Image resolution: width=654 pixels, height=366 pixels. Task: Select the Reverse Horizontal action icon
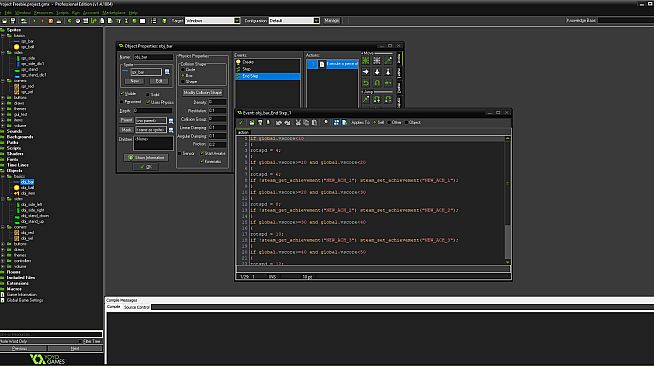coord(366,83)
